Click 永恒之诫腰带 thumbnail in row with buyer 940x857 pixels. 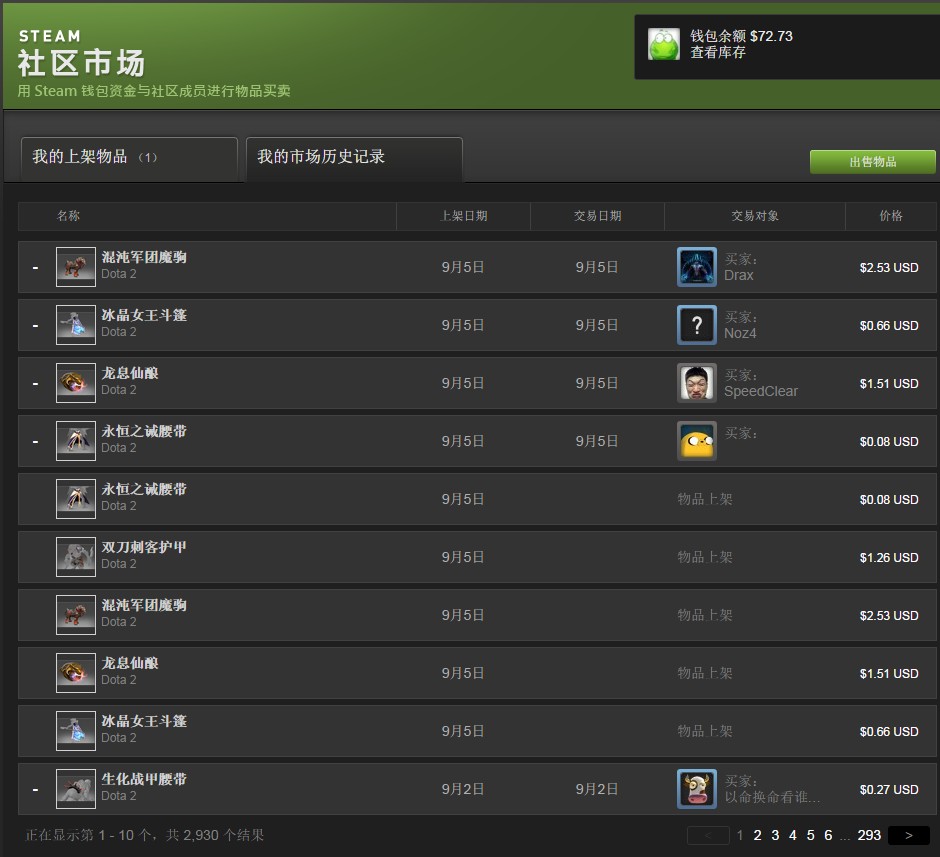(76, 441)
